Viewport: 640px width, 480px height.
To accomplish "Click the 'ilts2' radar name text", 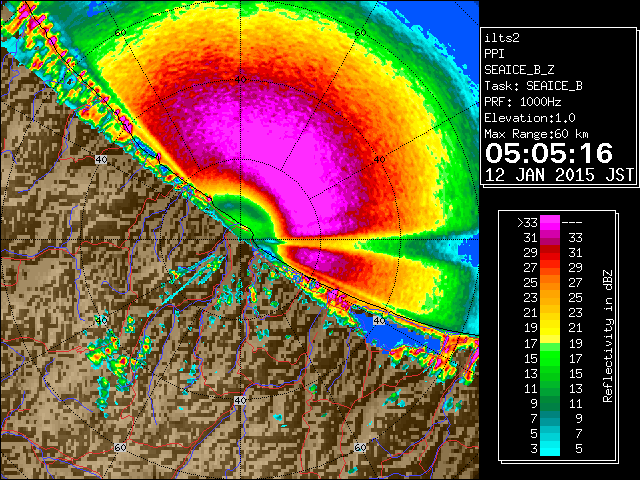I will coord(502,38).
